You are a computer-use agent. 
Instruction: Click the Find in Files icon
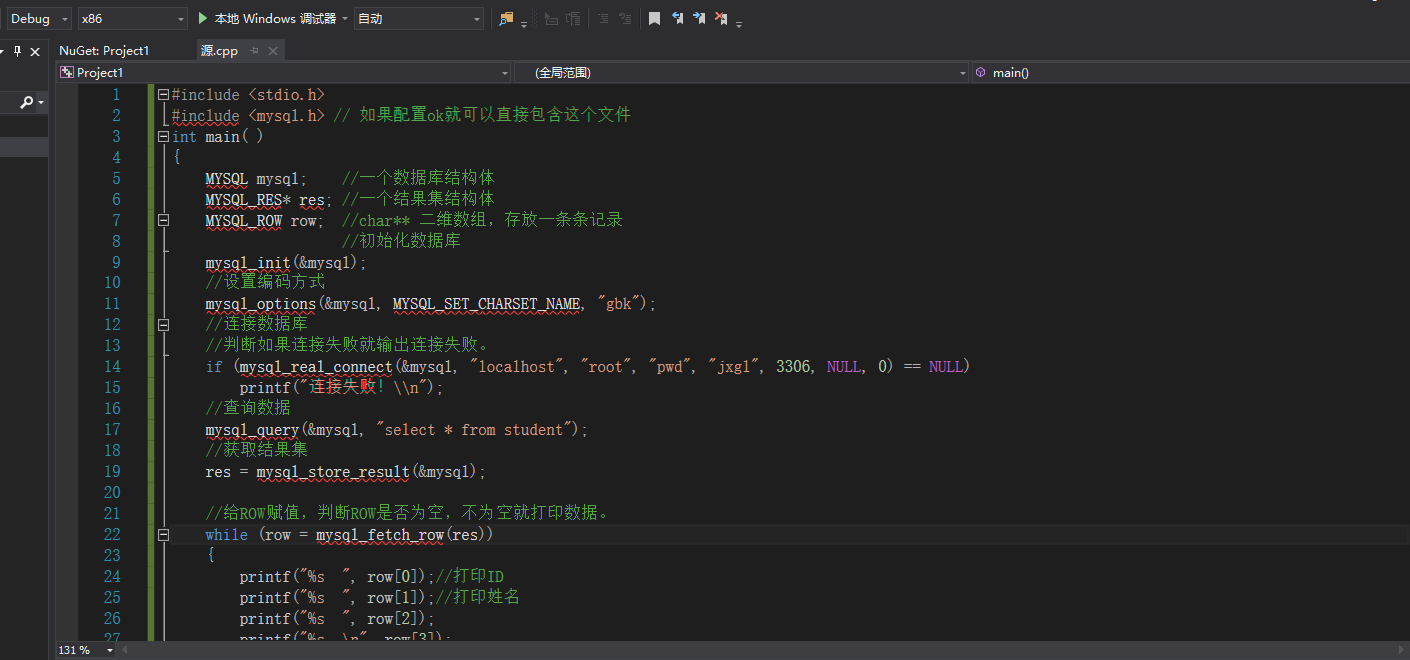point(506,17)
